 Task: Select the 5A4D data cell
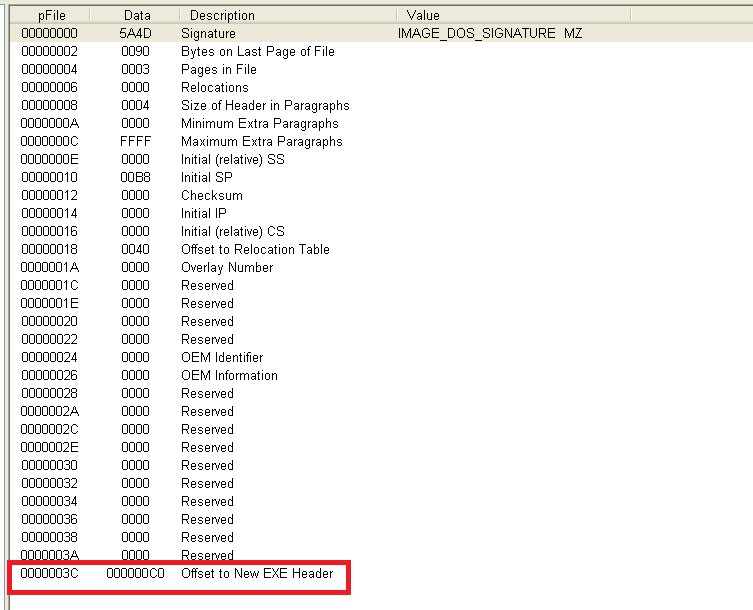[135, 34]
